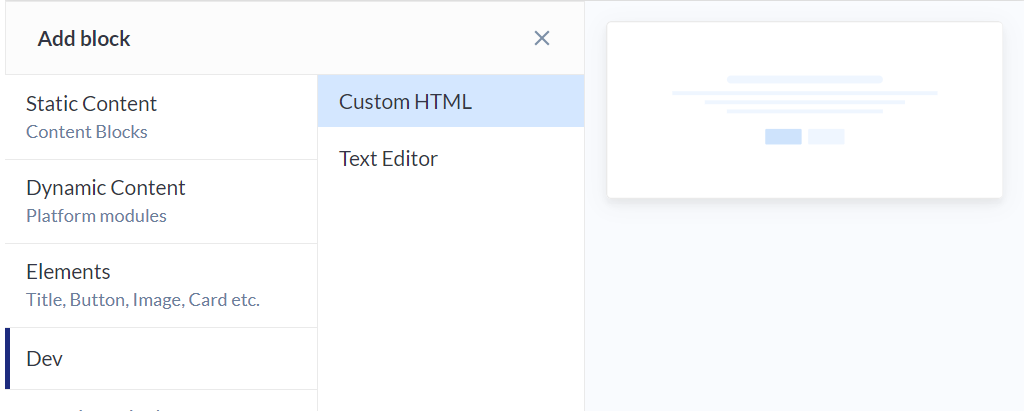Click the Content Blocks subtitle text
The height and width of the screenshot is (411, 1024).
tap(87, 132)
